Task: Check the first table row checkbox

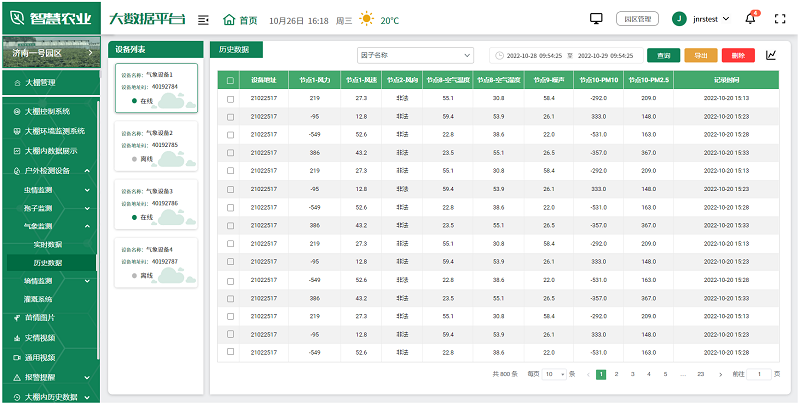Action: [230, 98]
